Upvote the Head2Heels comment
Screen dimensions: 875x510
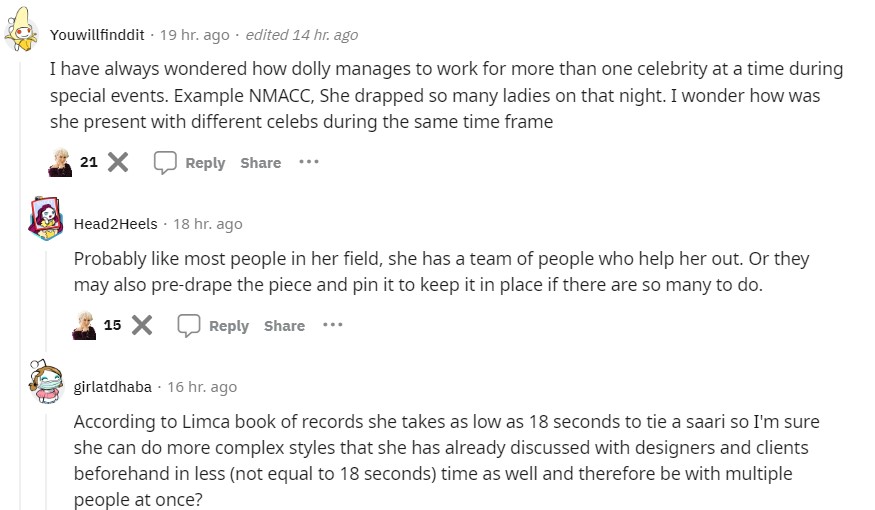click(x=85, y=325)
